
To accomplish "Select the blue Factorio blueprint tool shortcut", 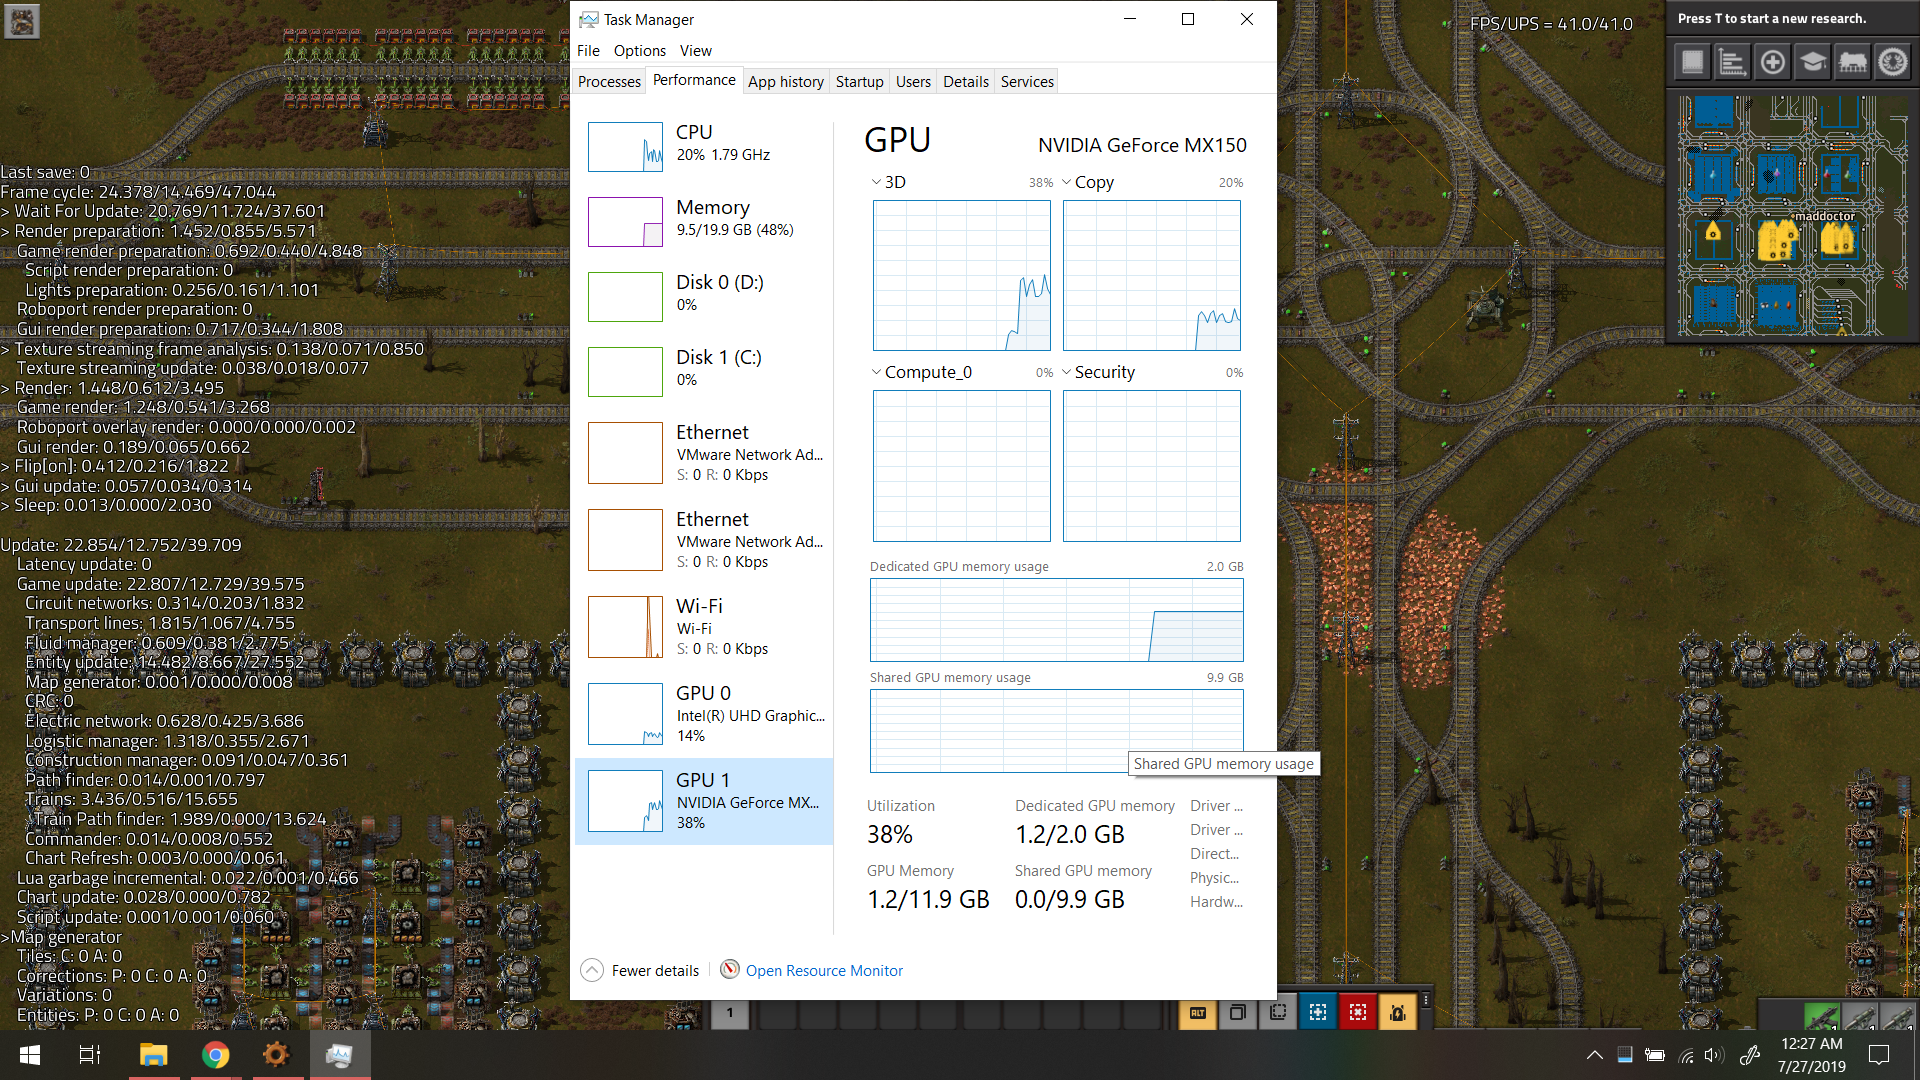I will 1318,1013.
